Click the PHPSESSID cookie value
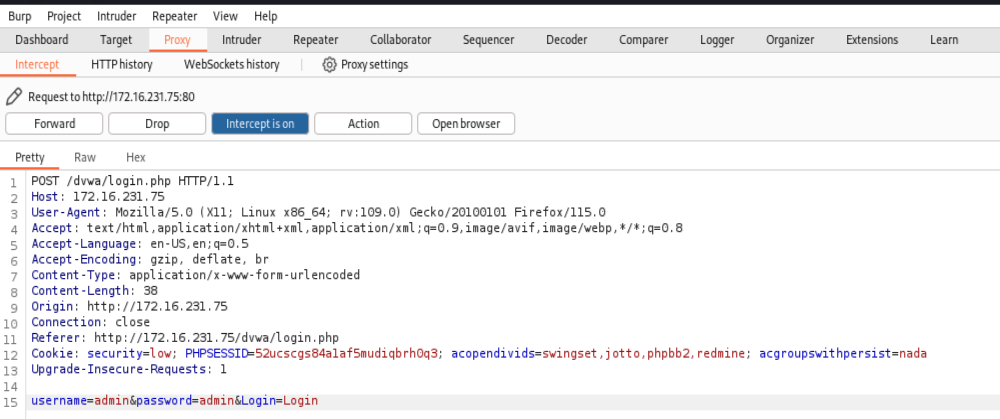The image size is (1000, 419). [x=346, y=353]
